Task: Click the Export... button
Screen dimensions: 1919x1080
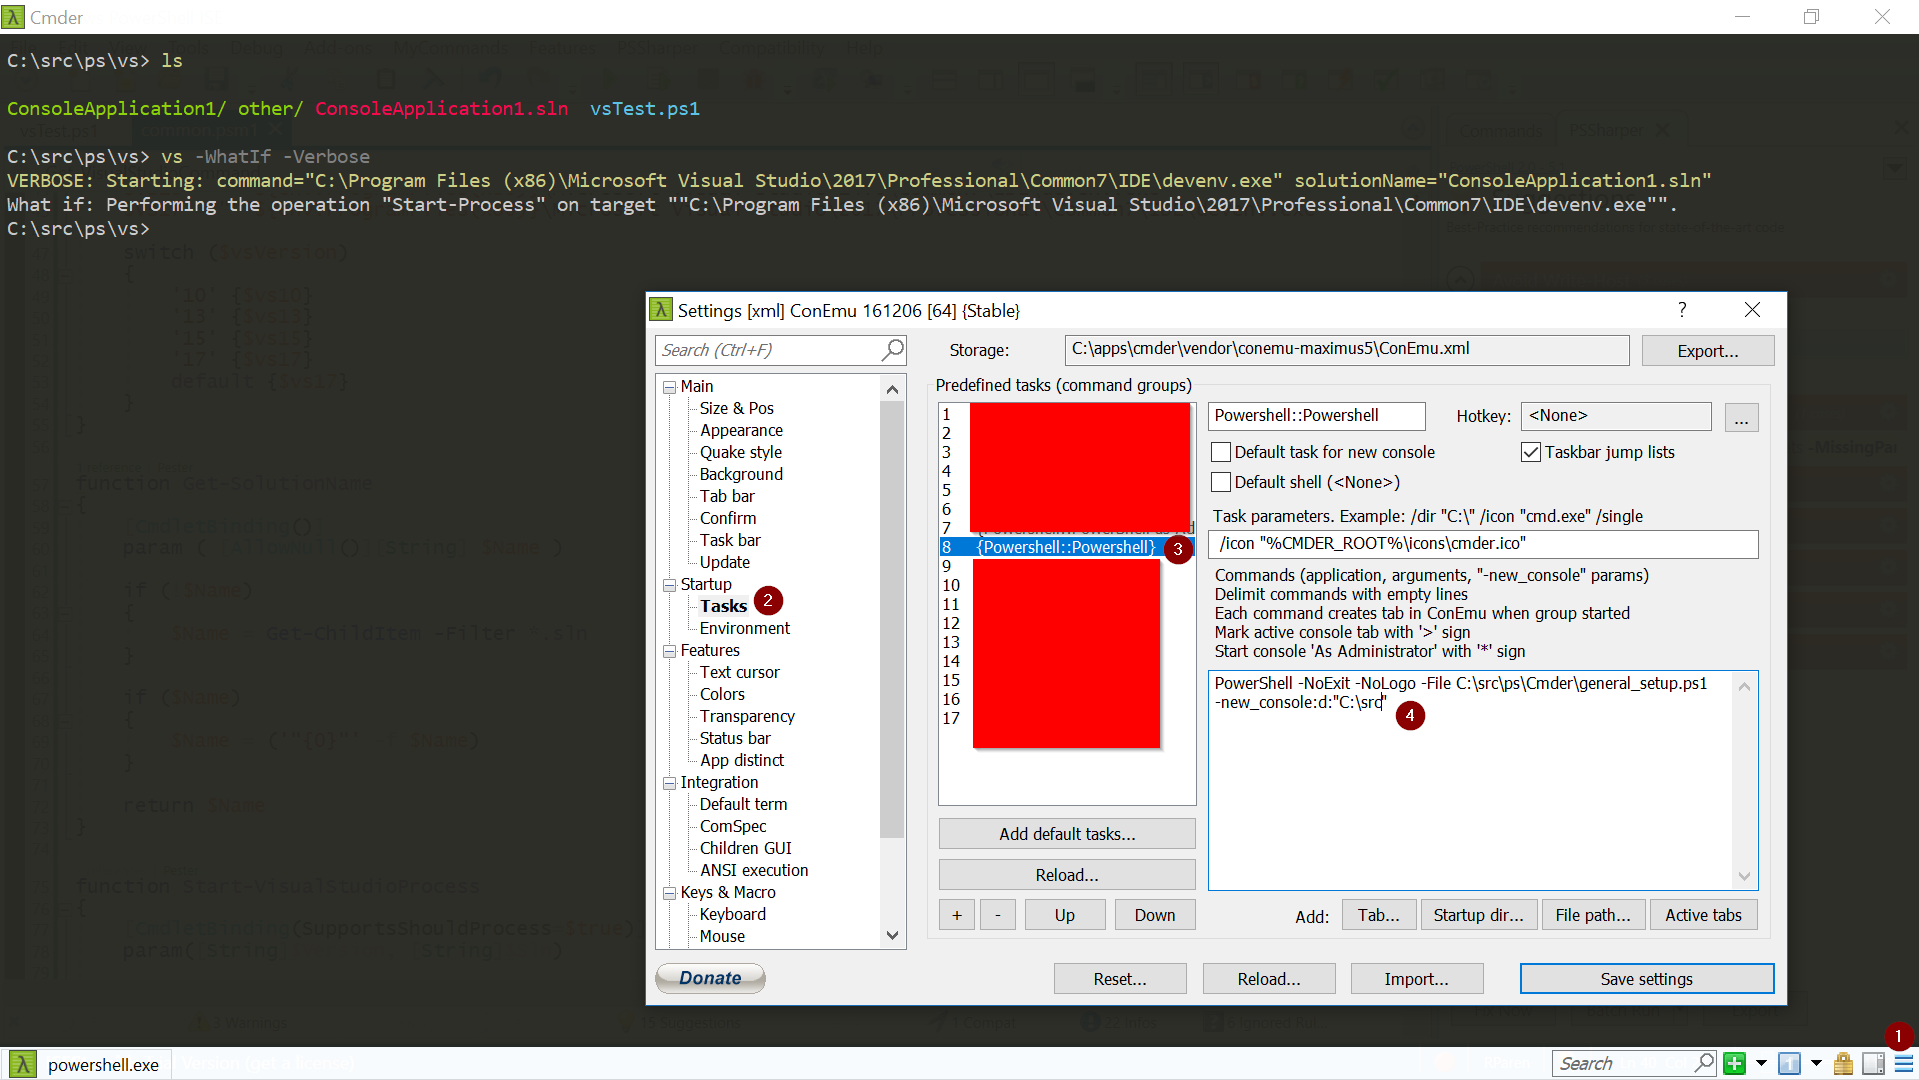Action: 1707,351
